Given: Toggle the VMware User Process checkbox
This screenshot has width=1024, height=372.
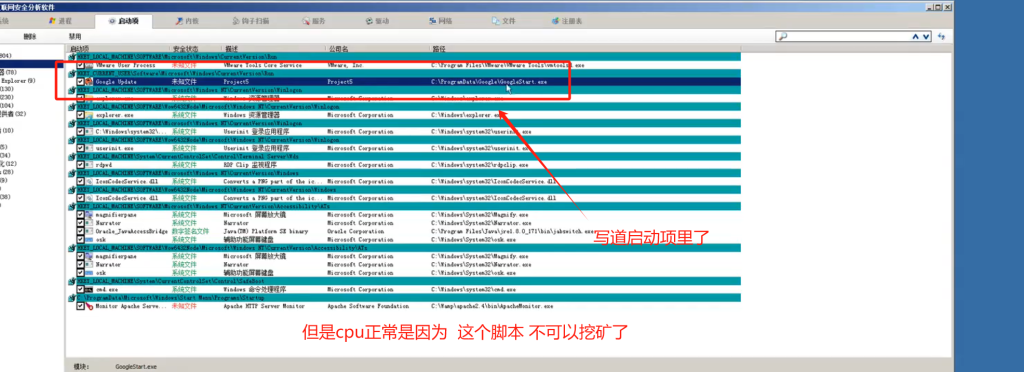Looking at the screenshot, I should (x=80, y=66).
